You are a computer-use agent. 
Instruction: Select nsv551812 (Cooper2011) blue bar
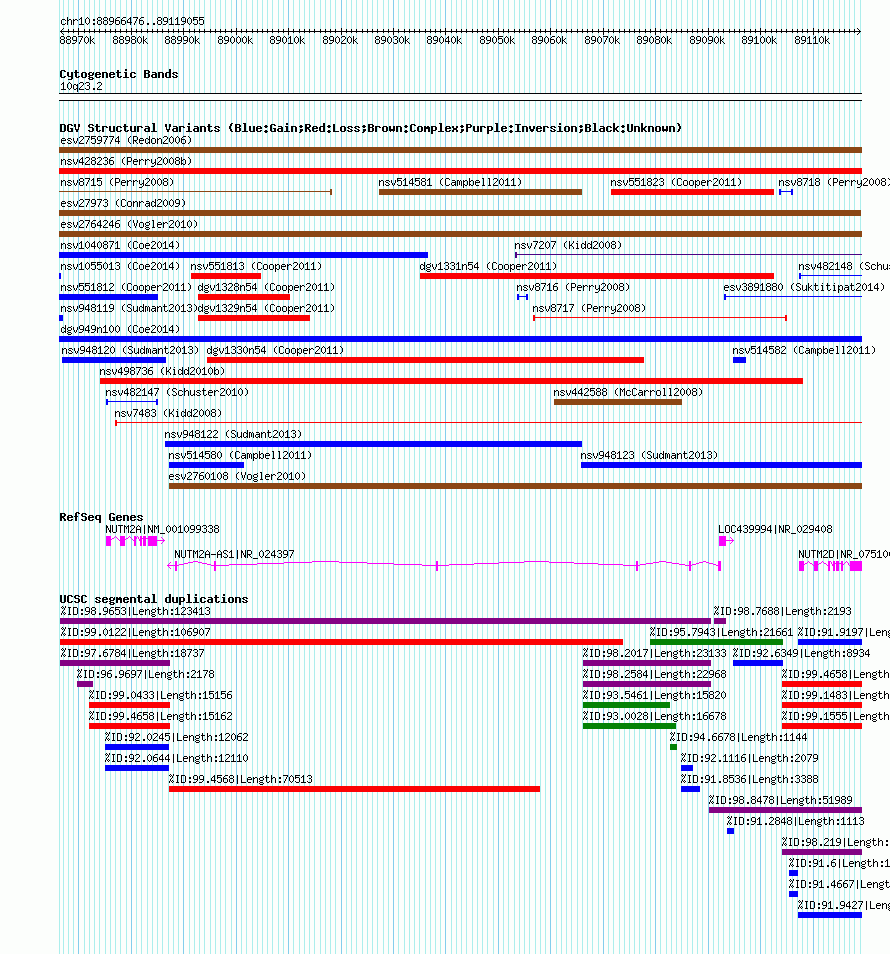108,297
